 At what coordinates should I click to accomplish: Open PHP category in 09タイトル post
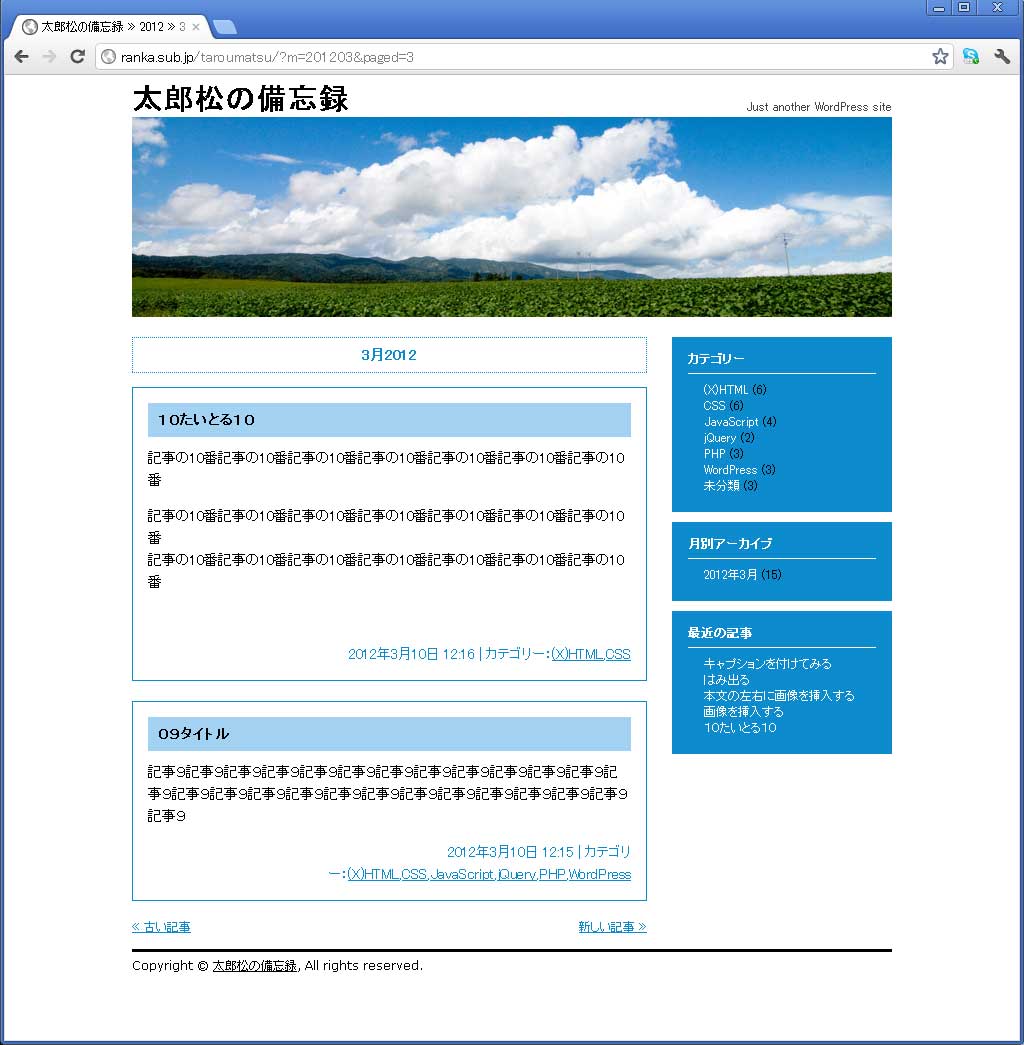[552, 874]
